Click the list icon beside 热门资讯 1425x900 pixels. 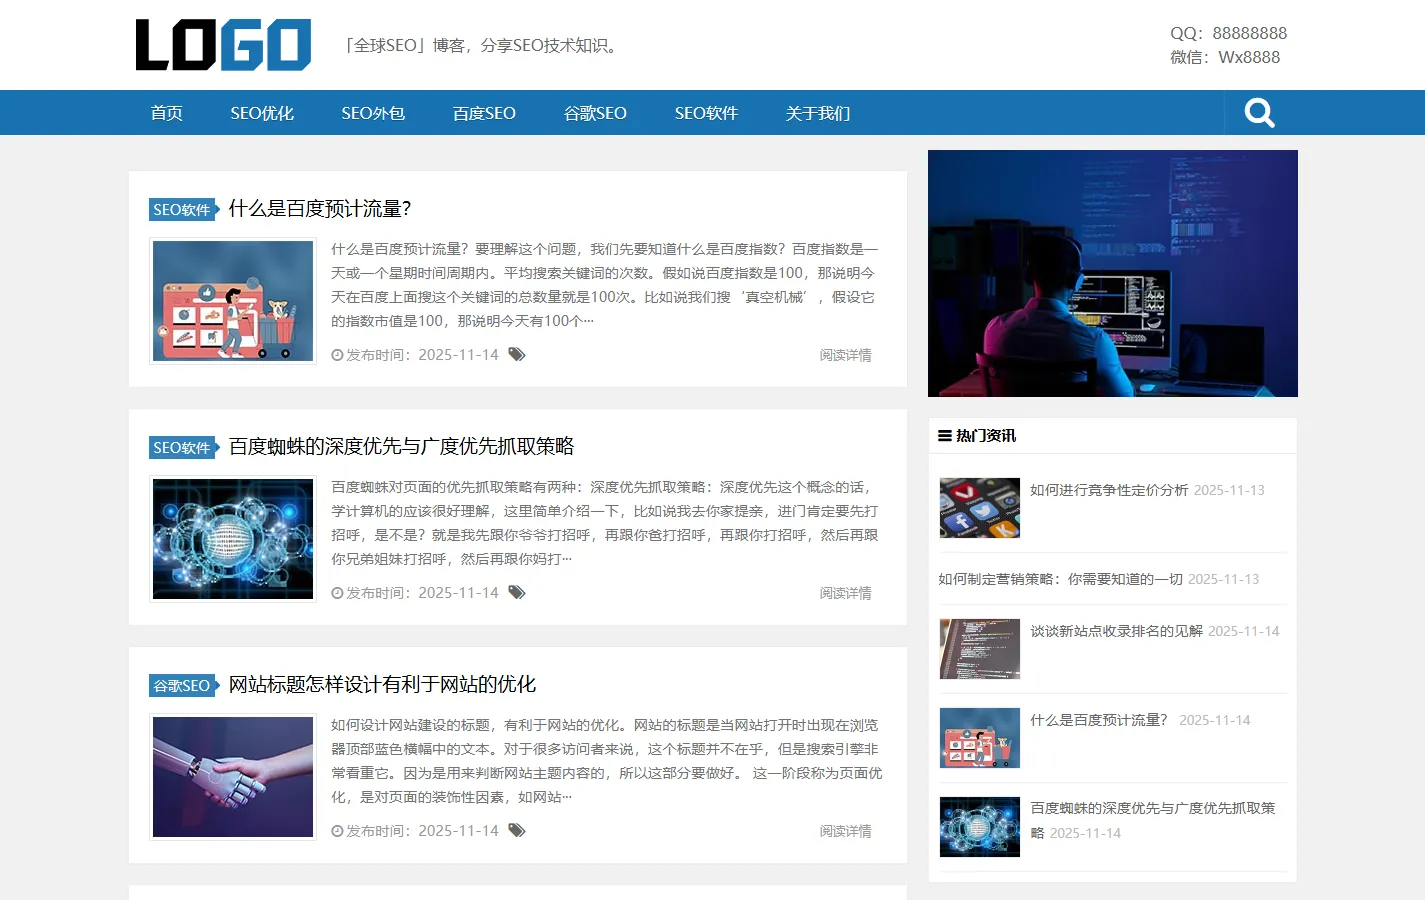pyautogui.click(x=945, y=436)
